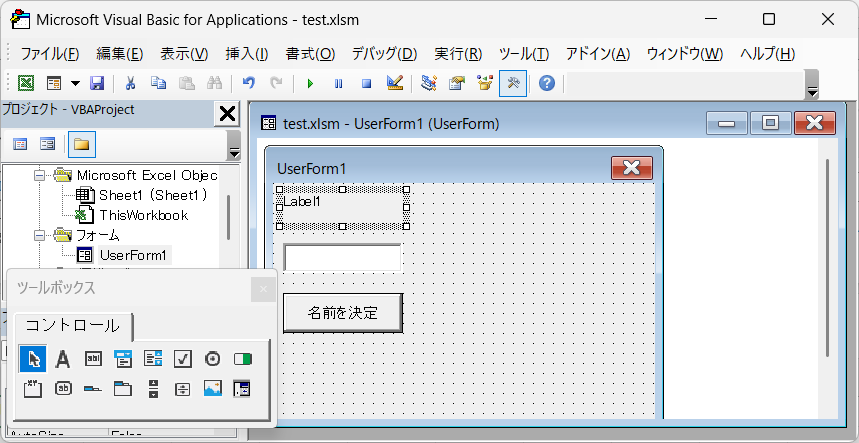Click the Undo arrow icon
This screenshot has width=859, height=443.
point(249,83)
